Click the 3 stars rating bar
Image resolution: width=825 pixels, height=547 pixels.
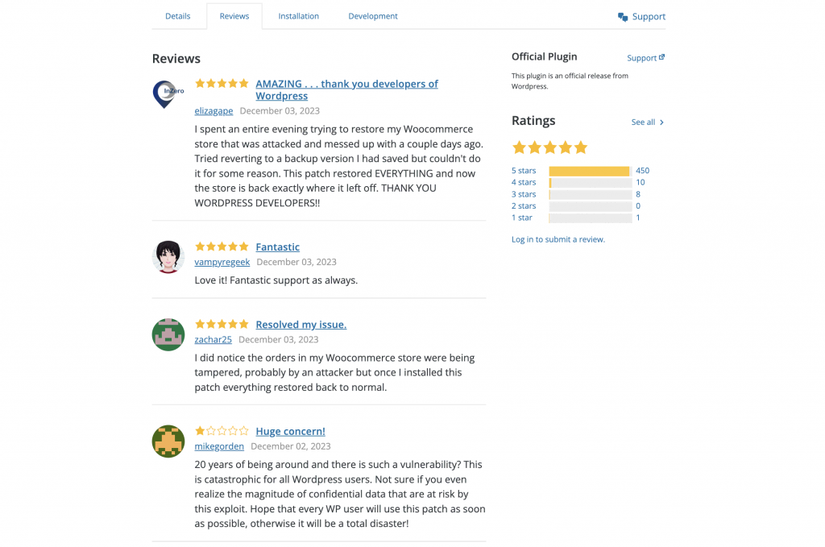click(x=590, y=194)
